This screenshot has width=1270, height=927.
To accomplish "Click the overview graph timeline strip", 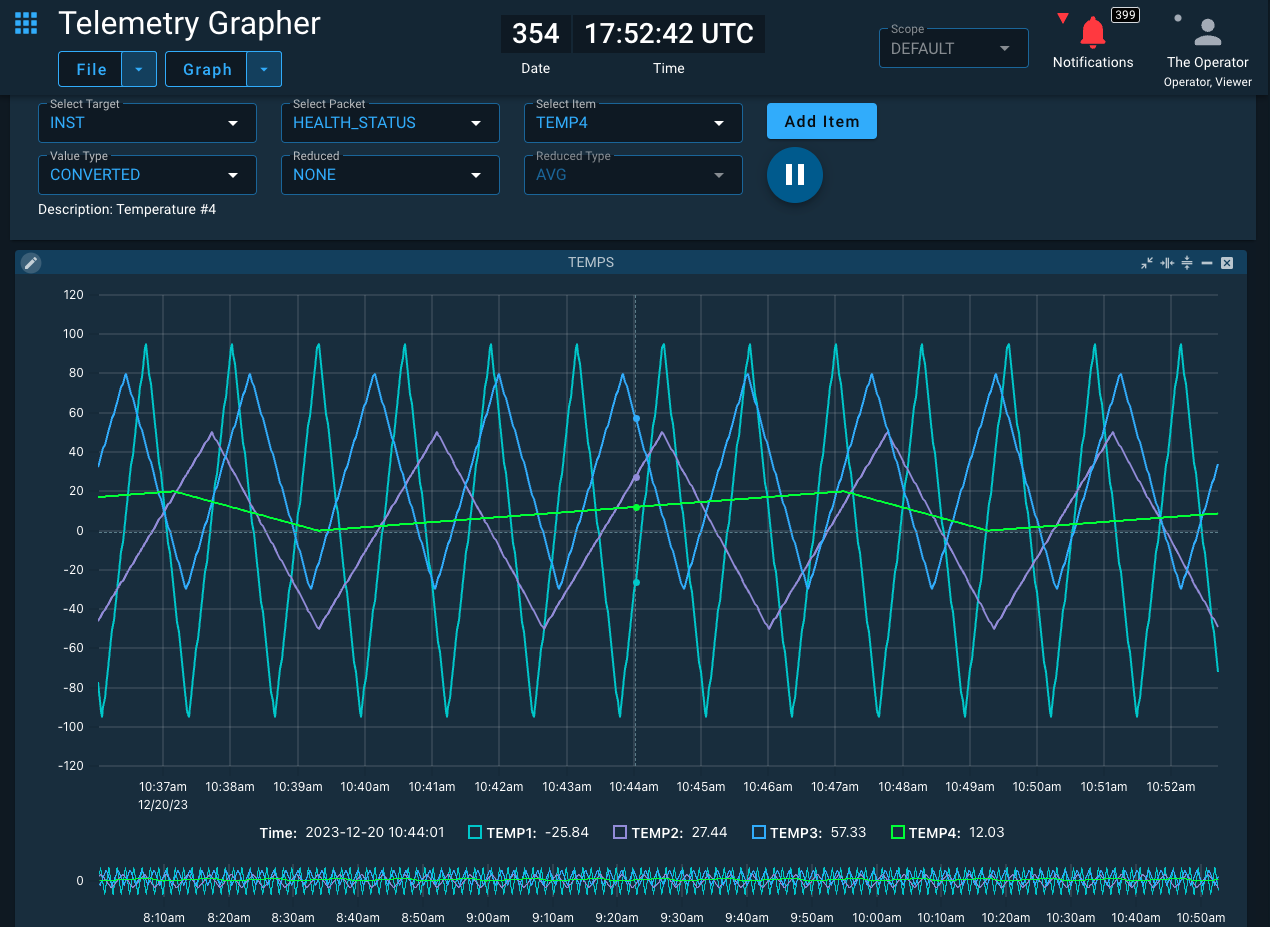I will 659,880.
